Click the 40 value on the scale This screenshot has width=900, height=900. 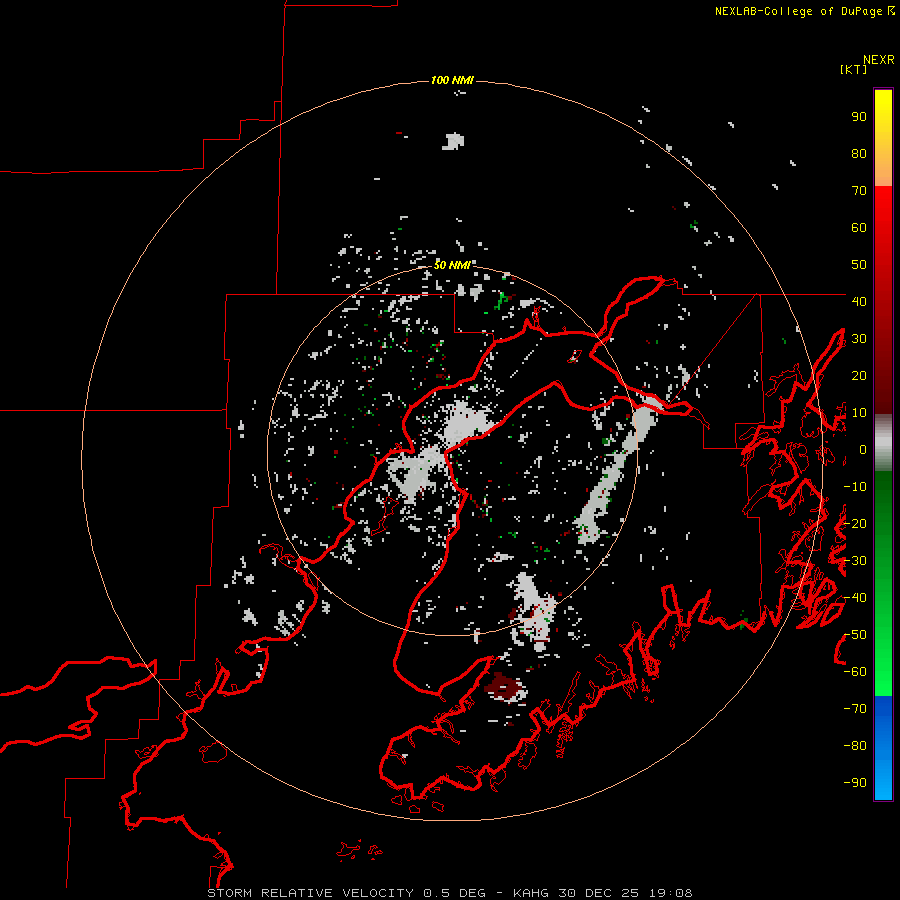point(859,301)
